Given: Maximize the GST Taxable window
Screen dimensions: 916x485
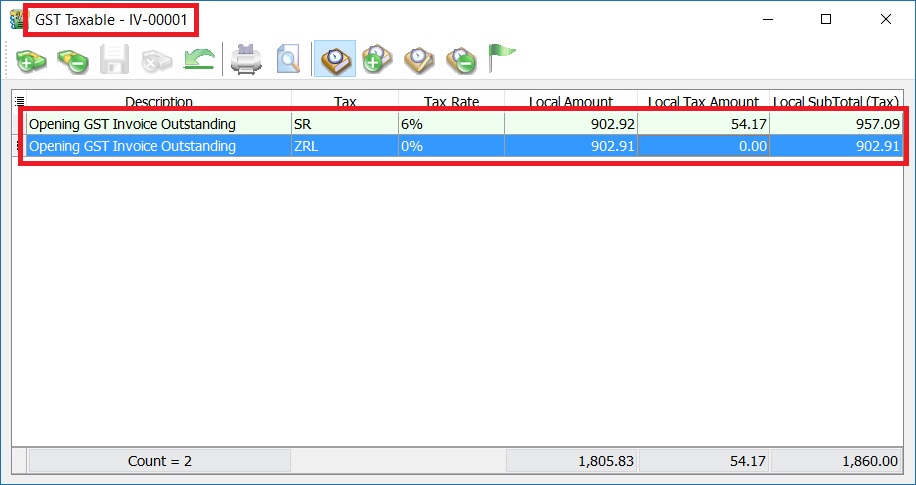Looking at the screenshot, I should click(x=826, y=19).
